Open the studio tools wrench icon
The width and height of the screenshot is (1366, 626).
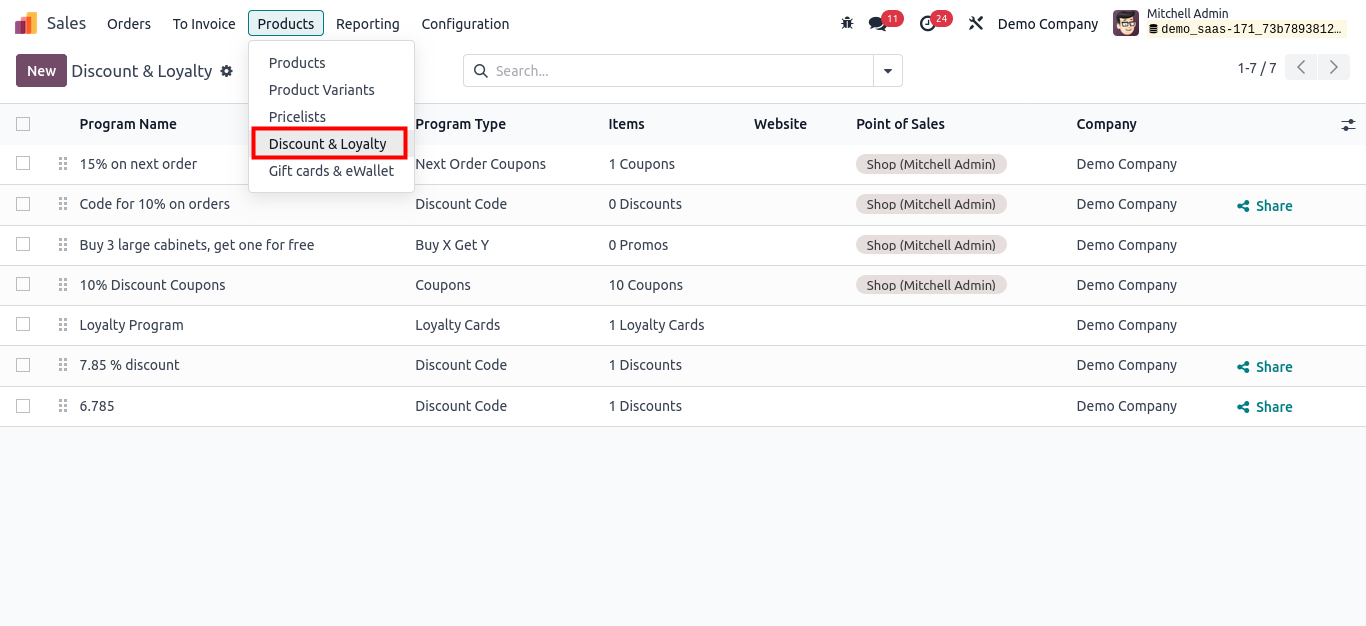pyautogui.click(x=976, y=23)
